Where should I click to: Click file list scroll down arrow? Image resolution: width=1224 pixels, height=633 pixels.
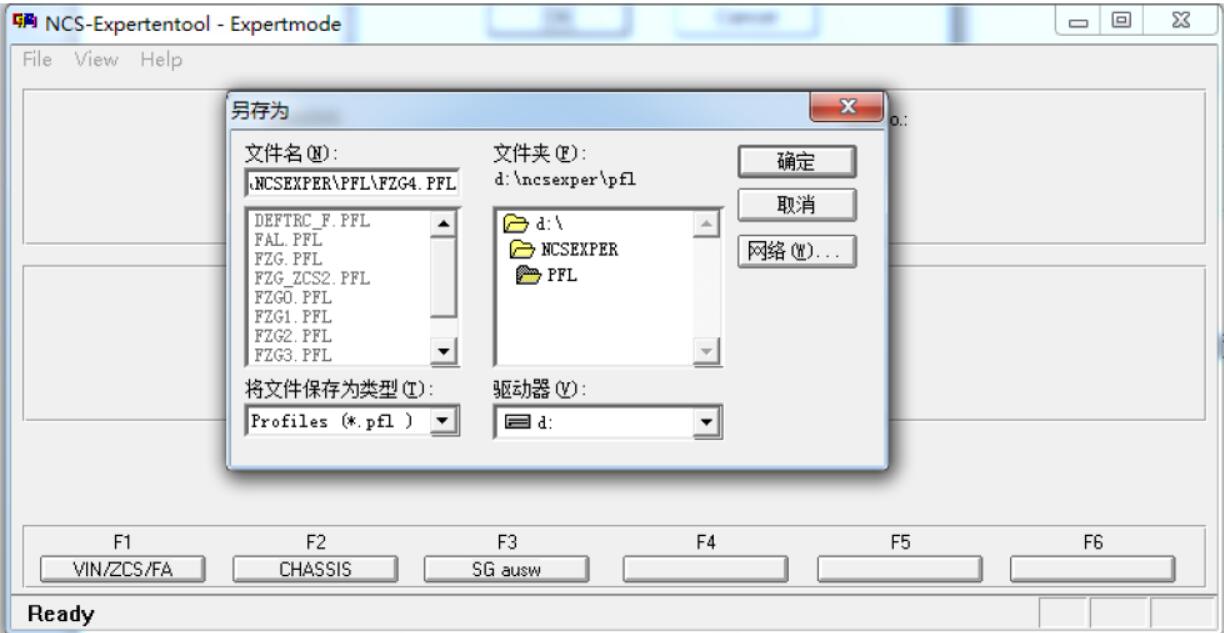(x=444, y=350)
